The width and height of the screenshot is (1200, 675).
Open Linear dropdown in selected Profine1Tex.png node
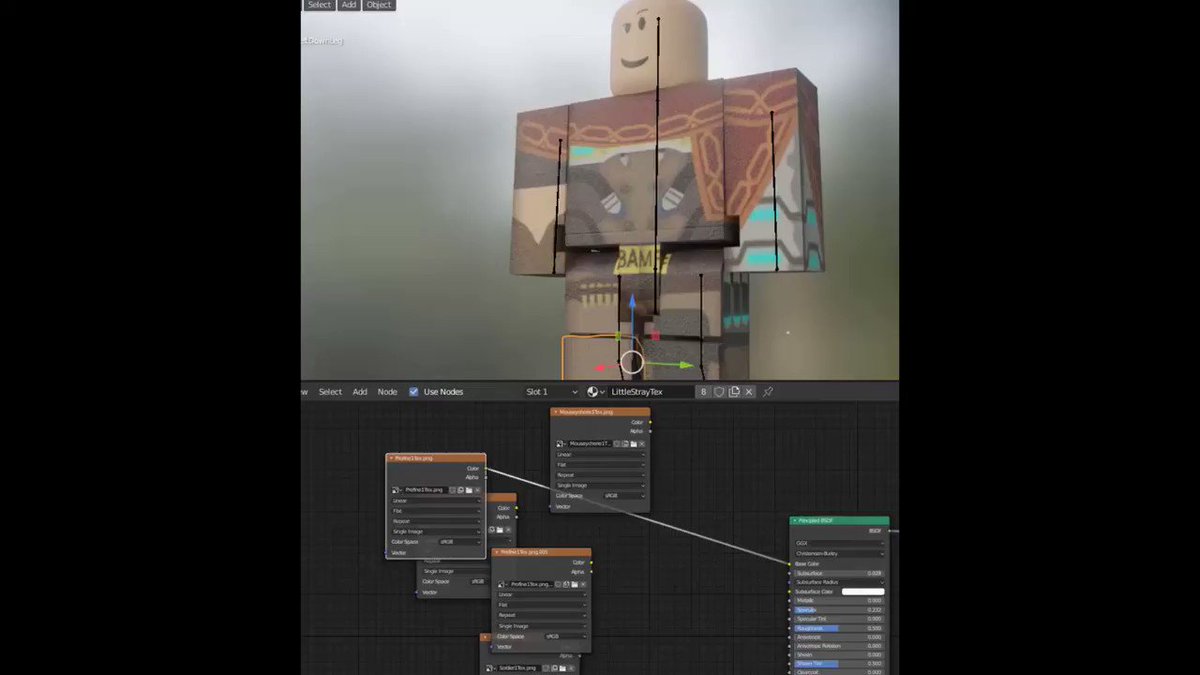436,500
